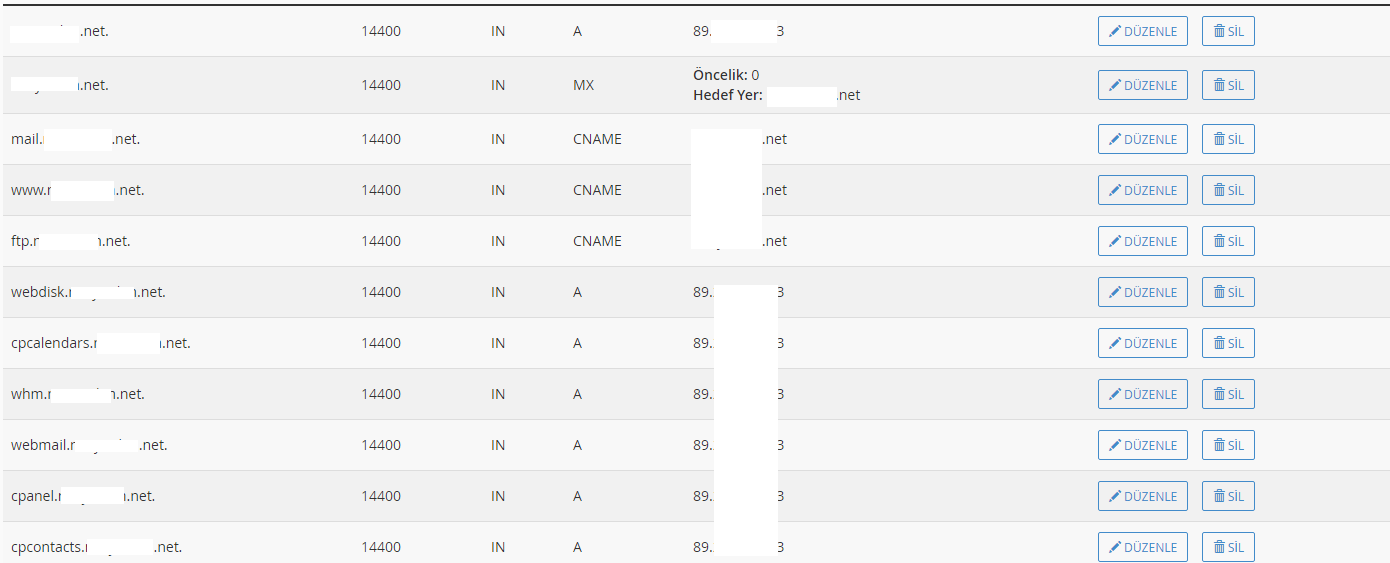Edit the cpcontacts record using DÜZENLE
The width and height of the screenshot is (1390, 563).
(1143, 547)
